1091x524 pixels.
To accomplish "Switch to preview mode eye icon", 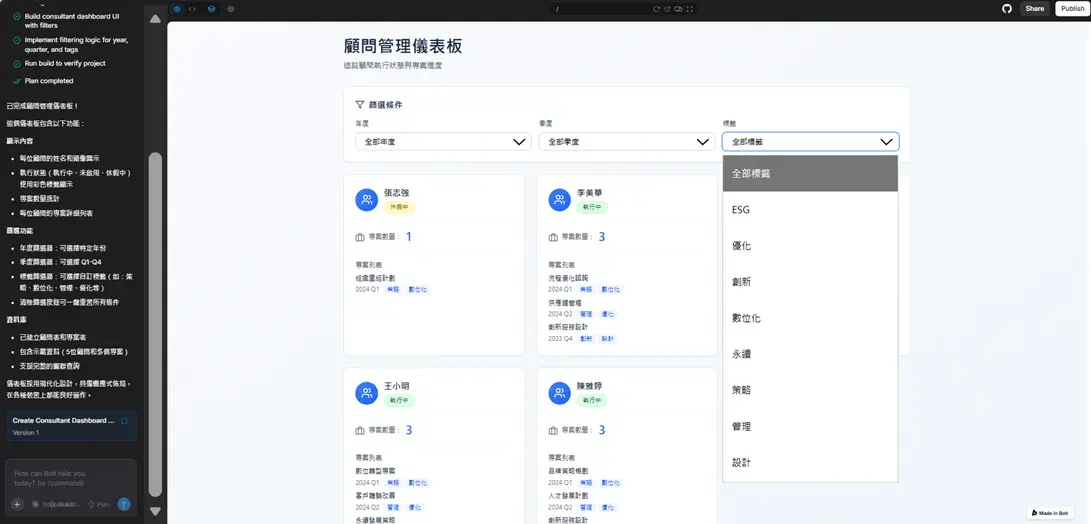I will (x=177, y=9).
